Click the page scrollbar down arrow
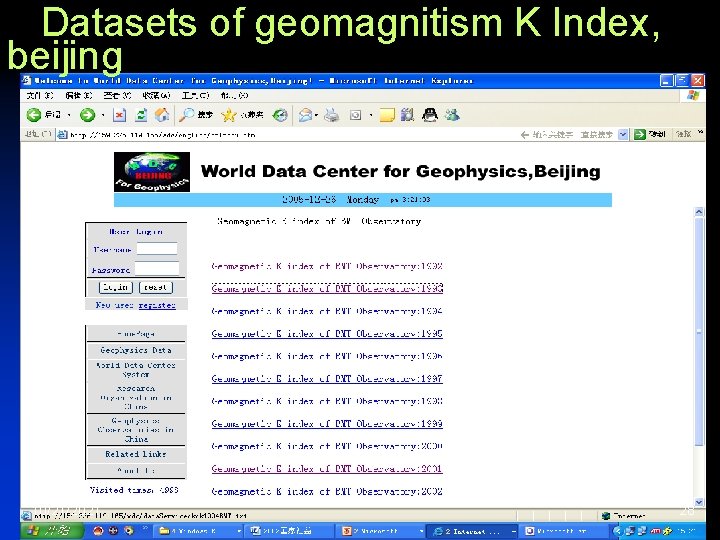 tap(699, 502)
